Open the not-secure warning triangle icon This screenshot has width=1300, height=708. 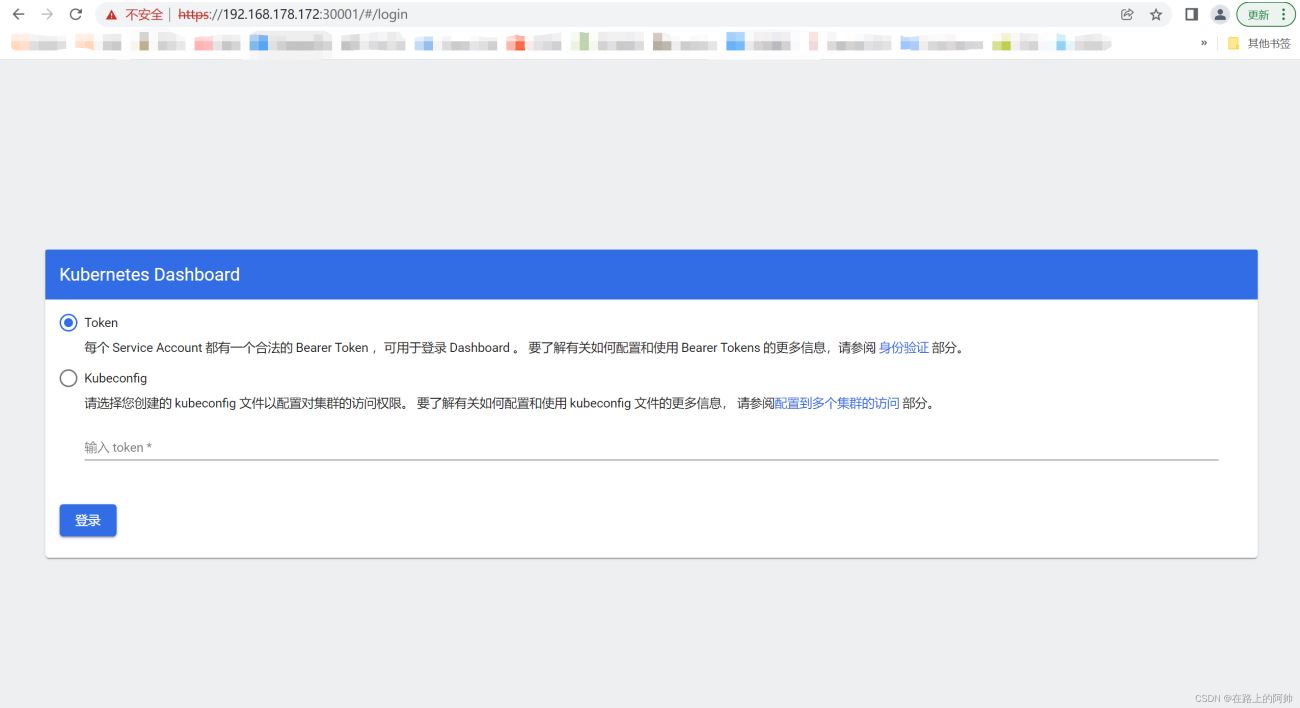coord(111,15)
